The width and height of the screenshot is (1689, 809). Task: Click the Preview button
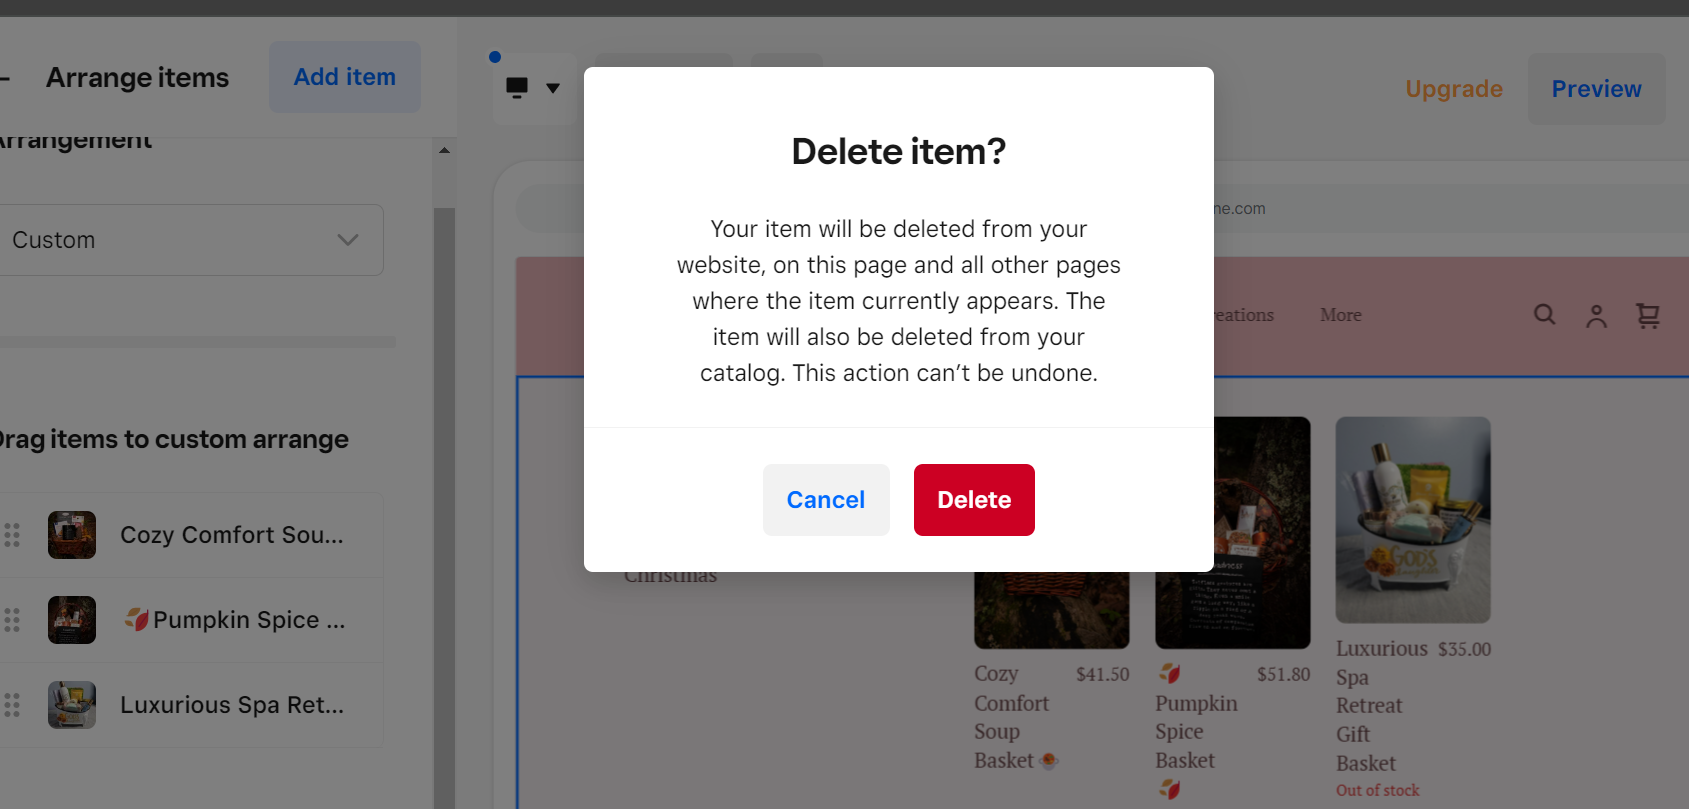coord(1596,89)
